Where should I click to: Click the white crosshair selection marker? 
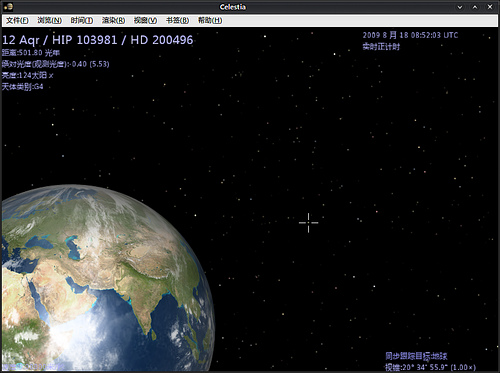308,223
